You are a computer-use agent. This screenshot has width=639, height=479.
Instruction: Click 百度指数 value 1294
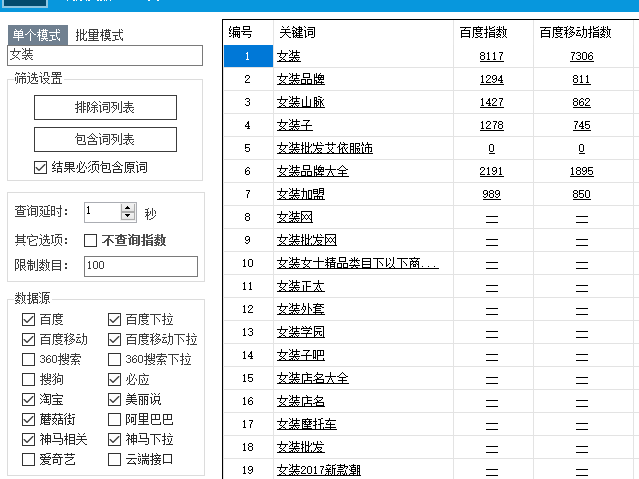491,79
